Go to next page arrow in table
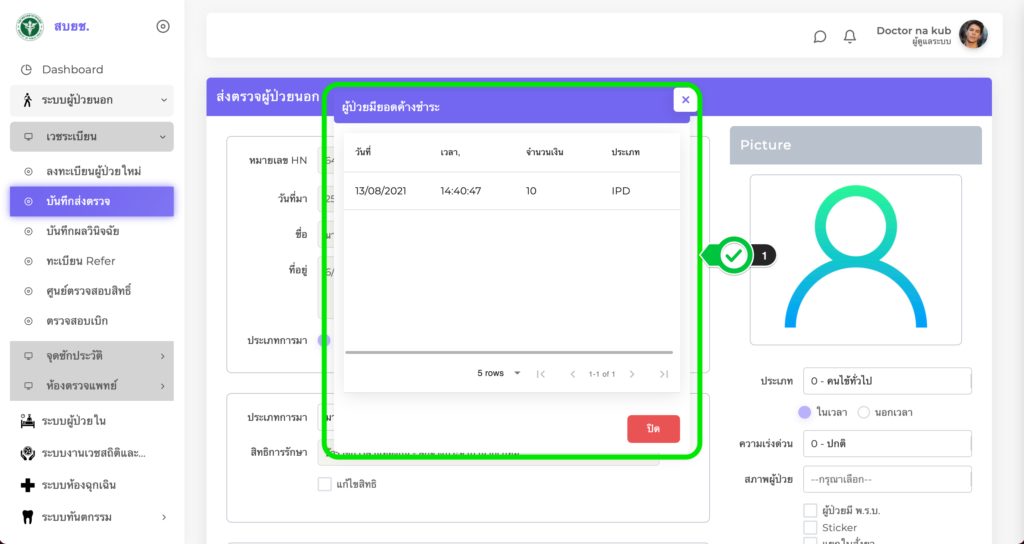The height and width of the screenshot is (544, 1024). coord(632,374)
